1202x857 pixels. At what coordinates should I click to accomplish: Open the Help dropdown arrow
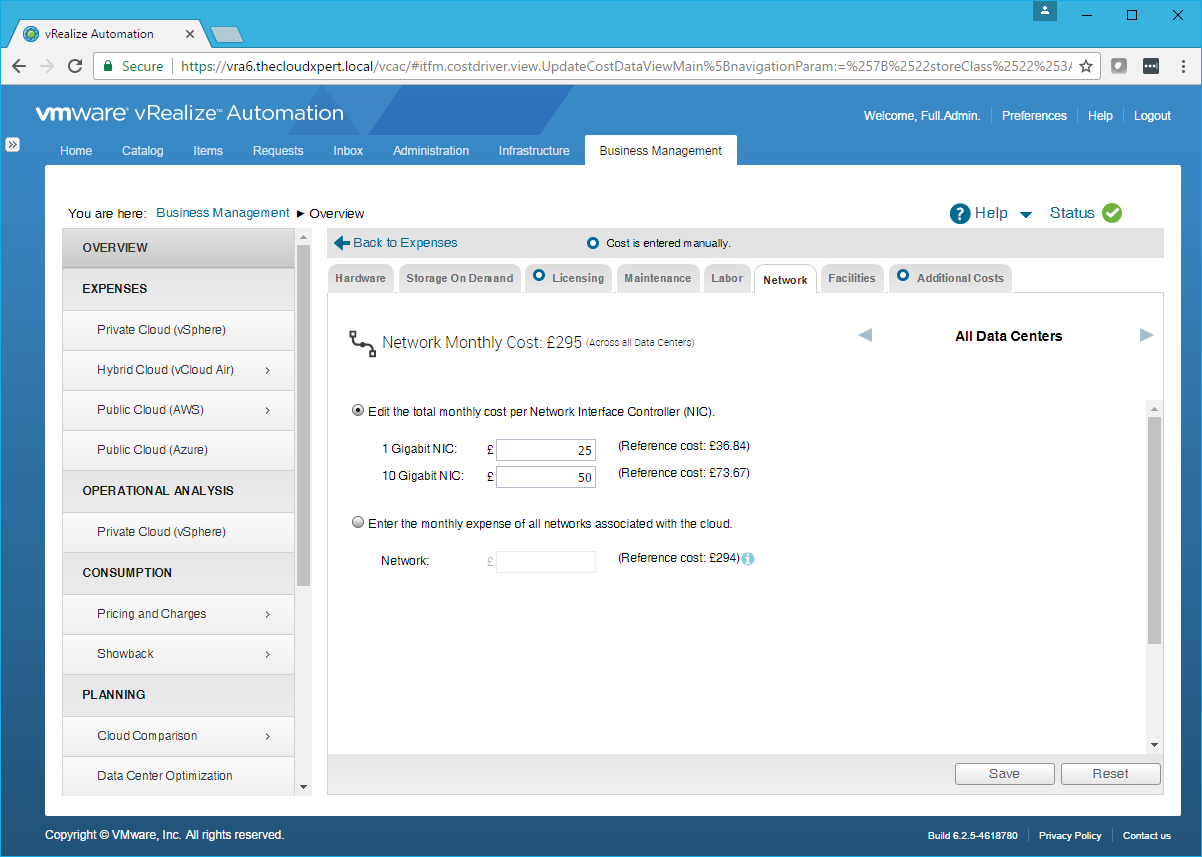(x=1026, y=214)
